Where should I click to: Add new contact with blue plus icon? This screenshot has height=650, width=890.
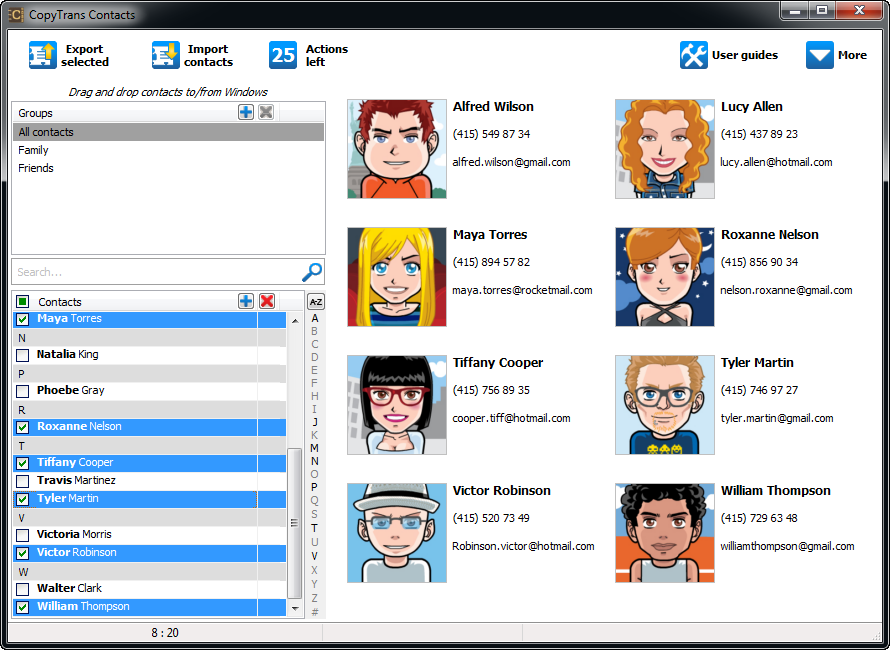(246, 301)
